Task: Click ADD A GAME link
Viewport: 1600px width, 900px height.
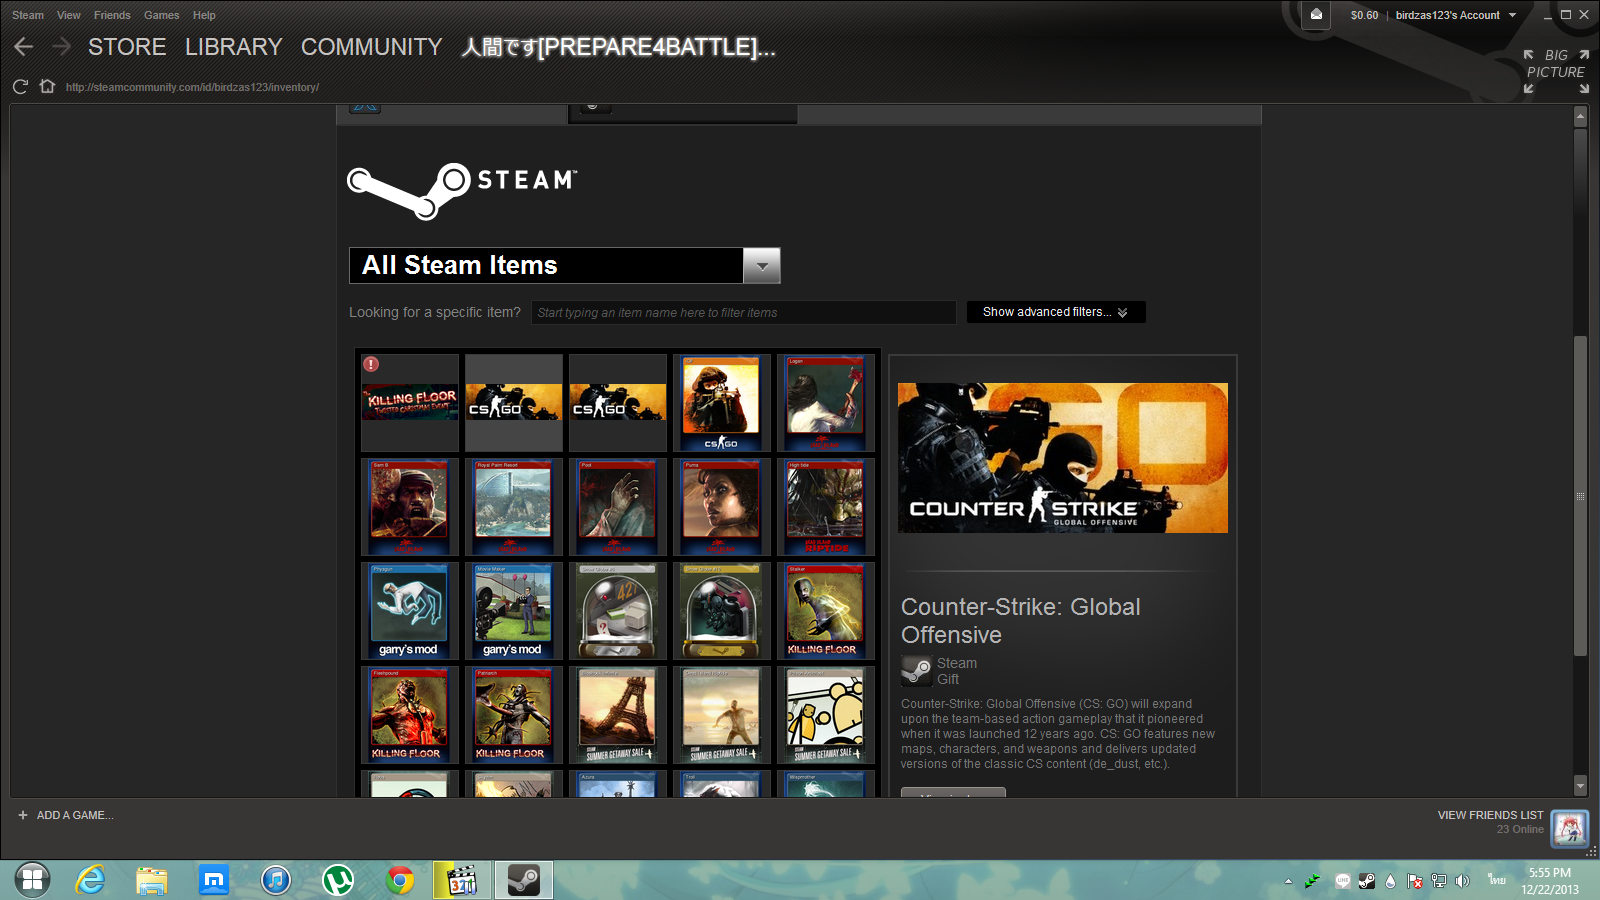Action: (x=75, y=815)
